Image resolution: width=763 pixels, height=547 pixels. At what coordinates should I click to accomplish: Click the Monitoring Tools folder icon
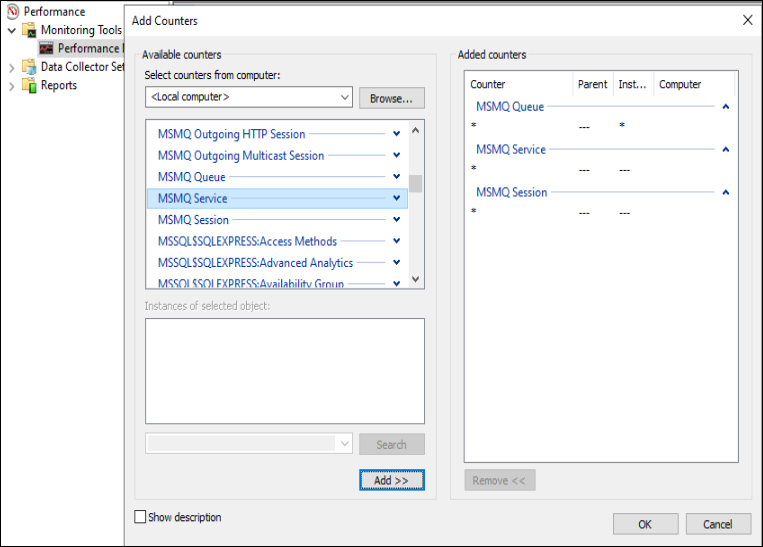pos(30,30)
